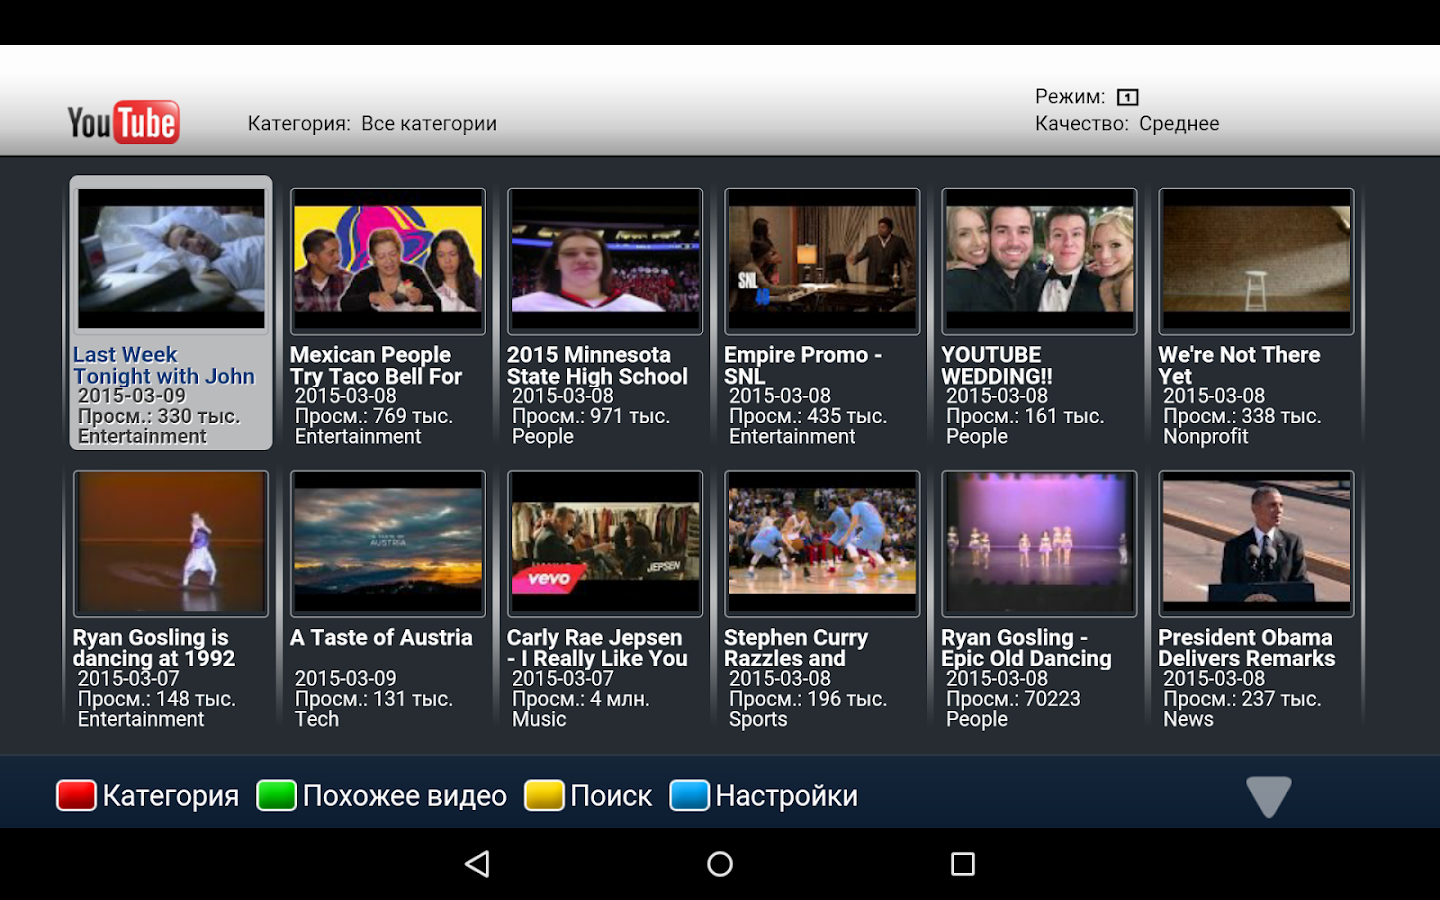Click the title 'YOUTUBE WEDDING!!'
This screenshot has height=900, width=1440.
[997, 365]
